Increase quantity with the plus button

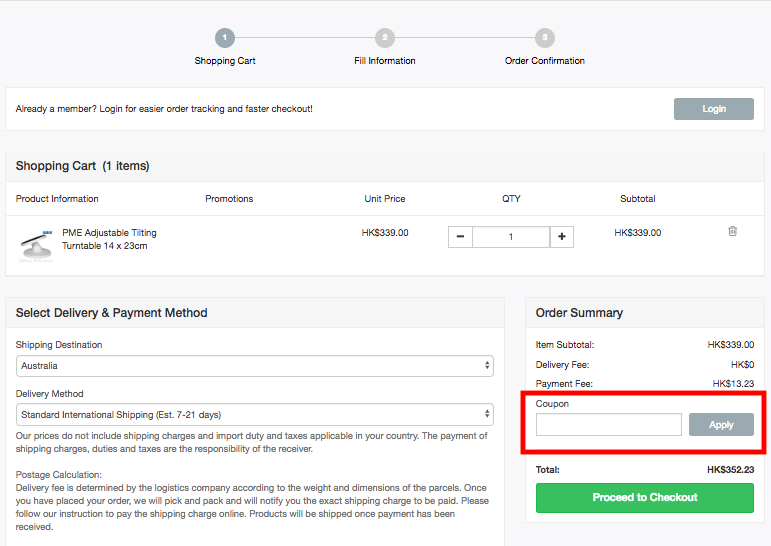(562, 237)
